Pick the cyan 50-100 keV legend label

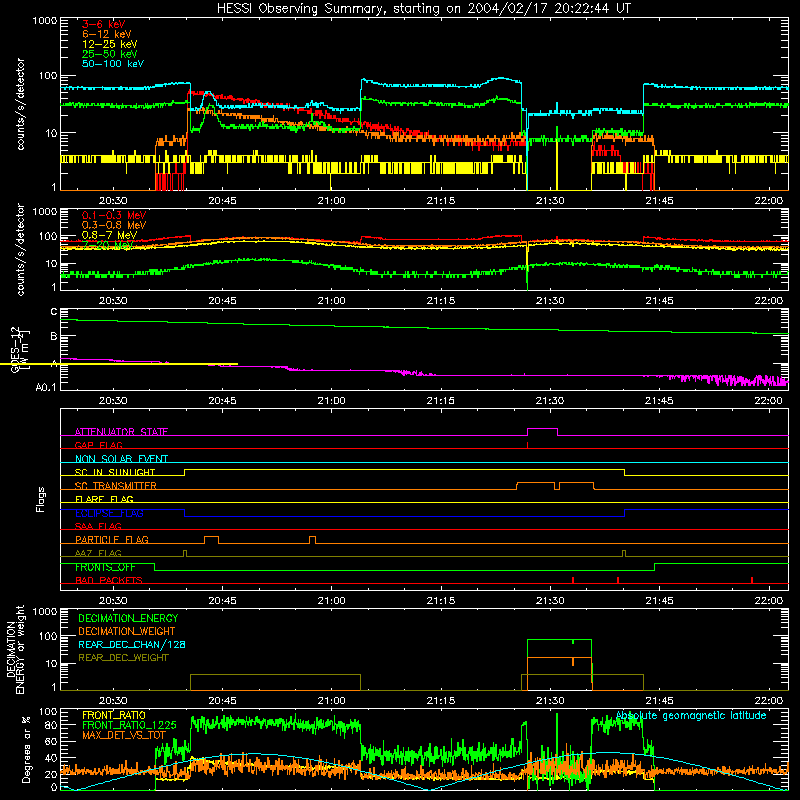[113, 64]
